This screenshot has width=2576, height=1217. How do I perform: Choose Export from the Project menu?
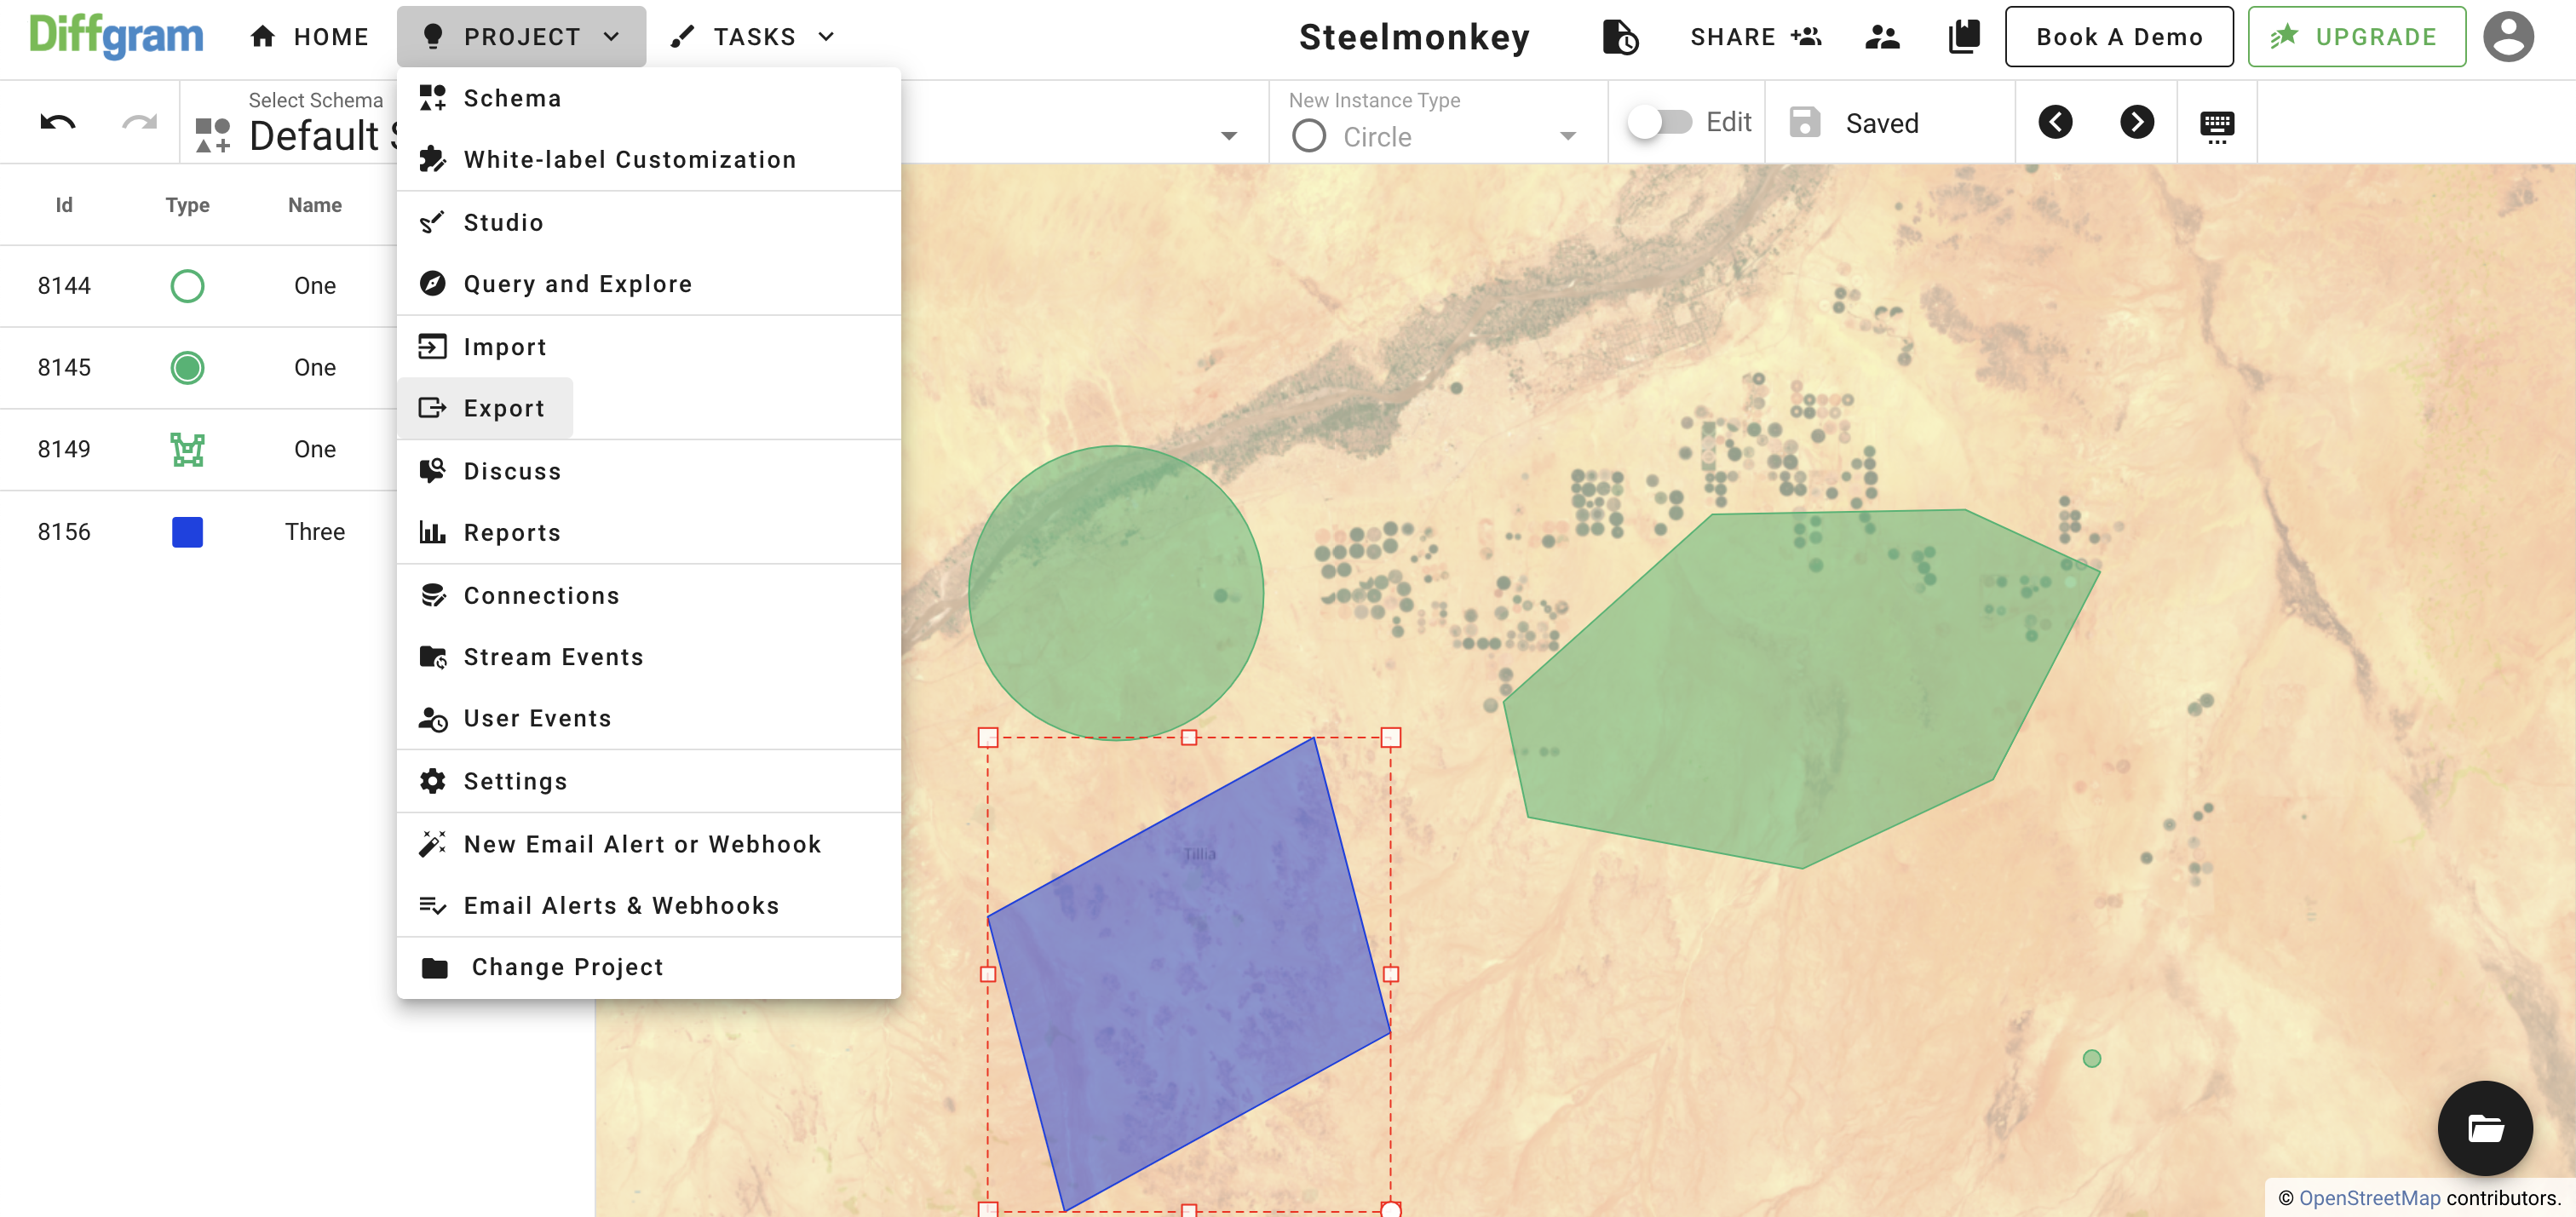click(x=503, y=408)
